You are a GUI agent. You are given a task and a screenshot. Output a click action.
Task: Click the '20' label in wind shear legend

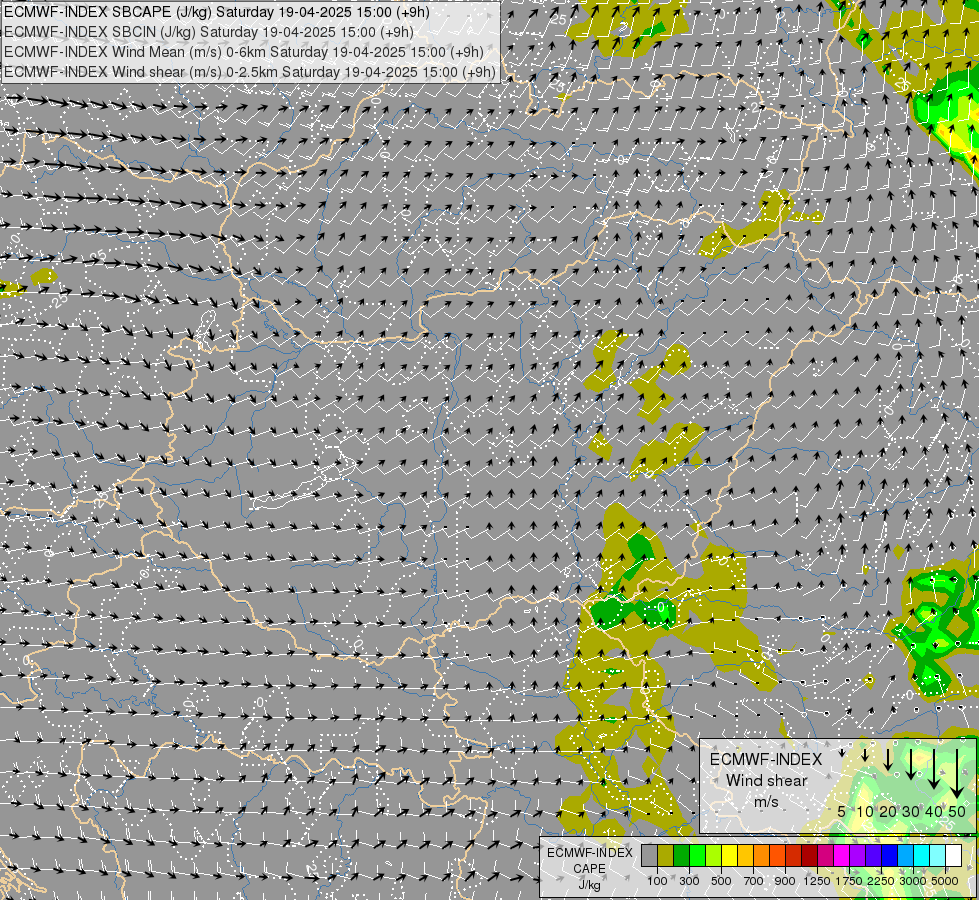(x=888, y=811)
